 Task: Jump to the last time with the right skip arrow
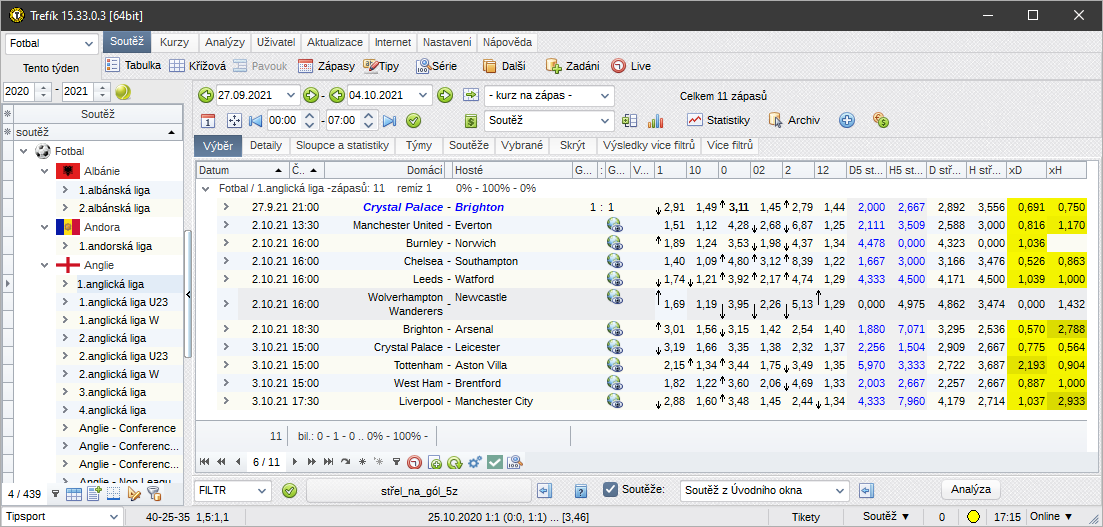point(389,121)
